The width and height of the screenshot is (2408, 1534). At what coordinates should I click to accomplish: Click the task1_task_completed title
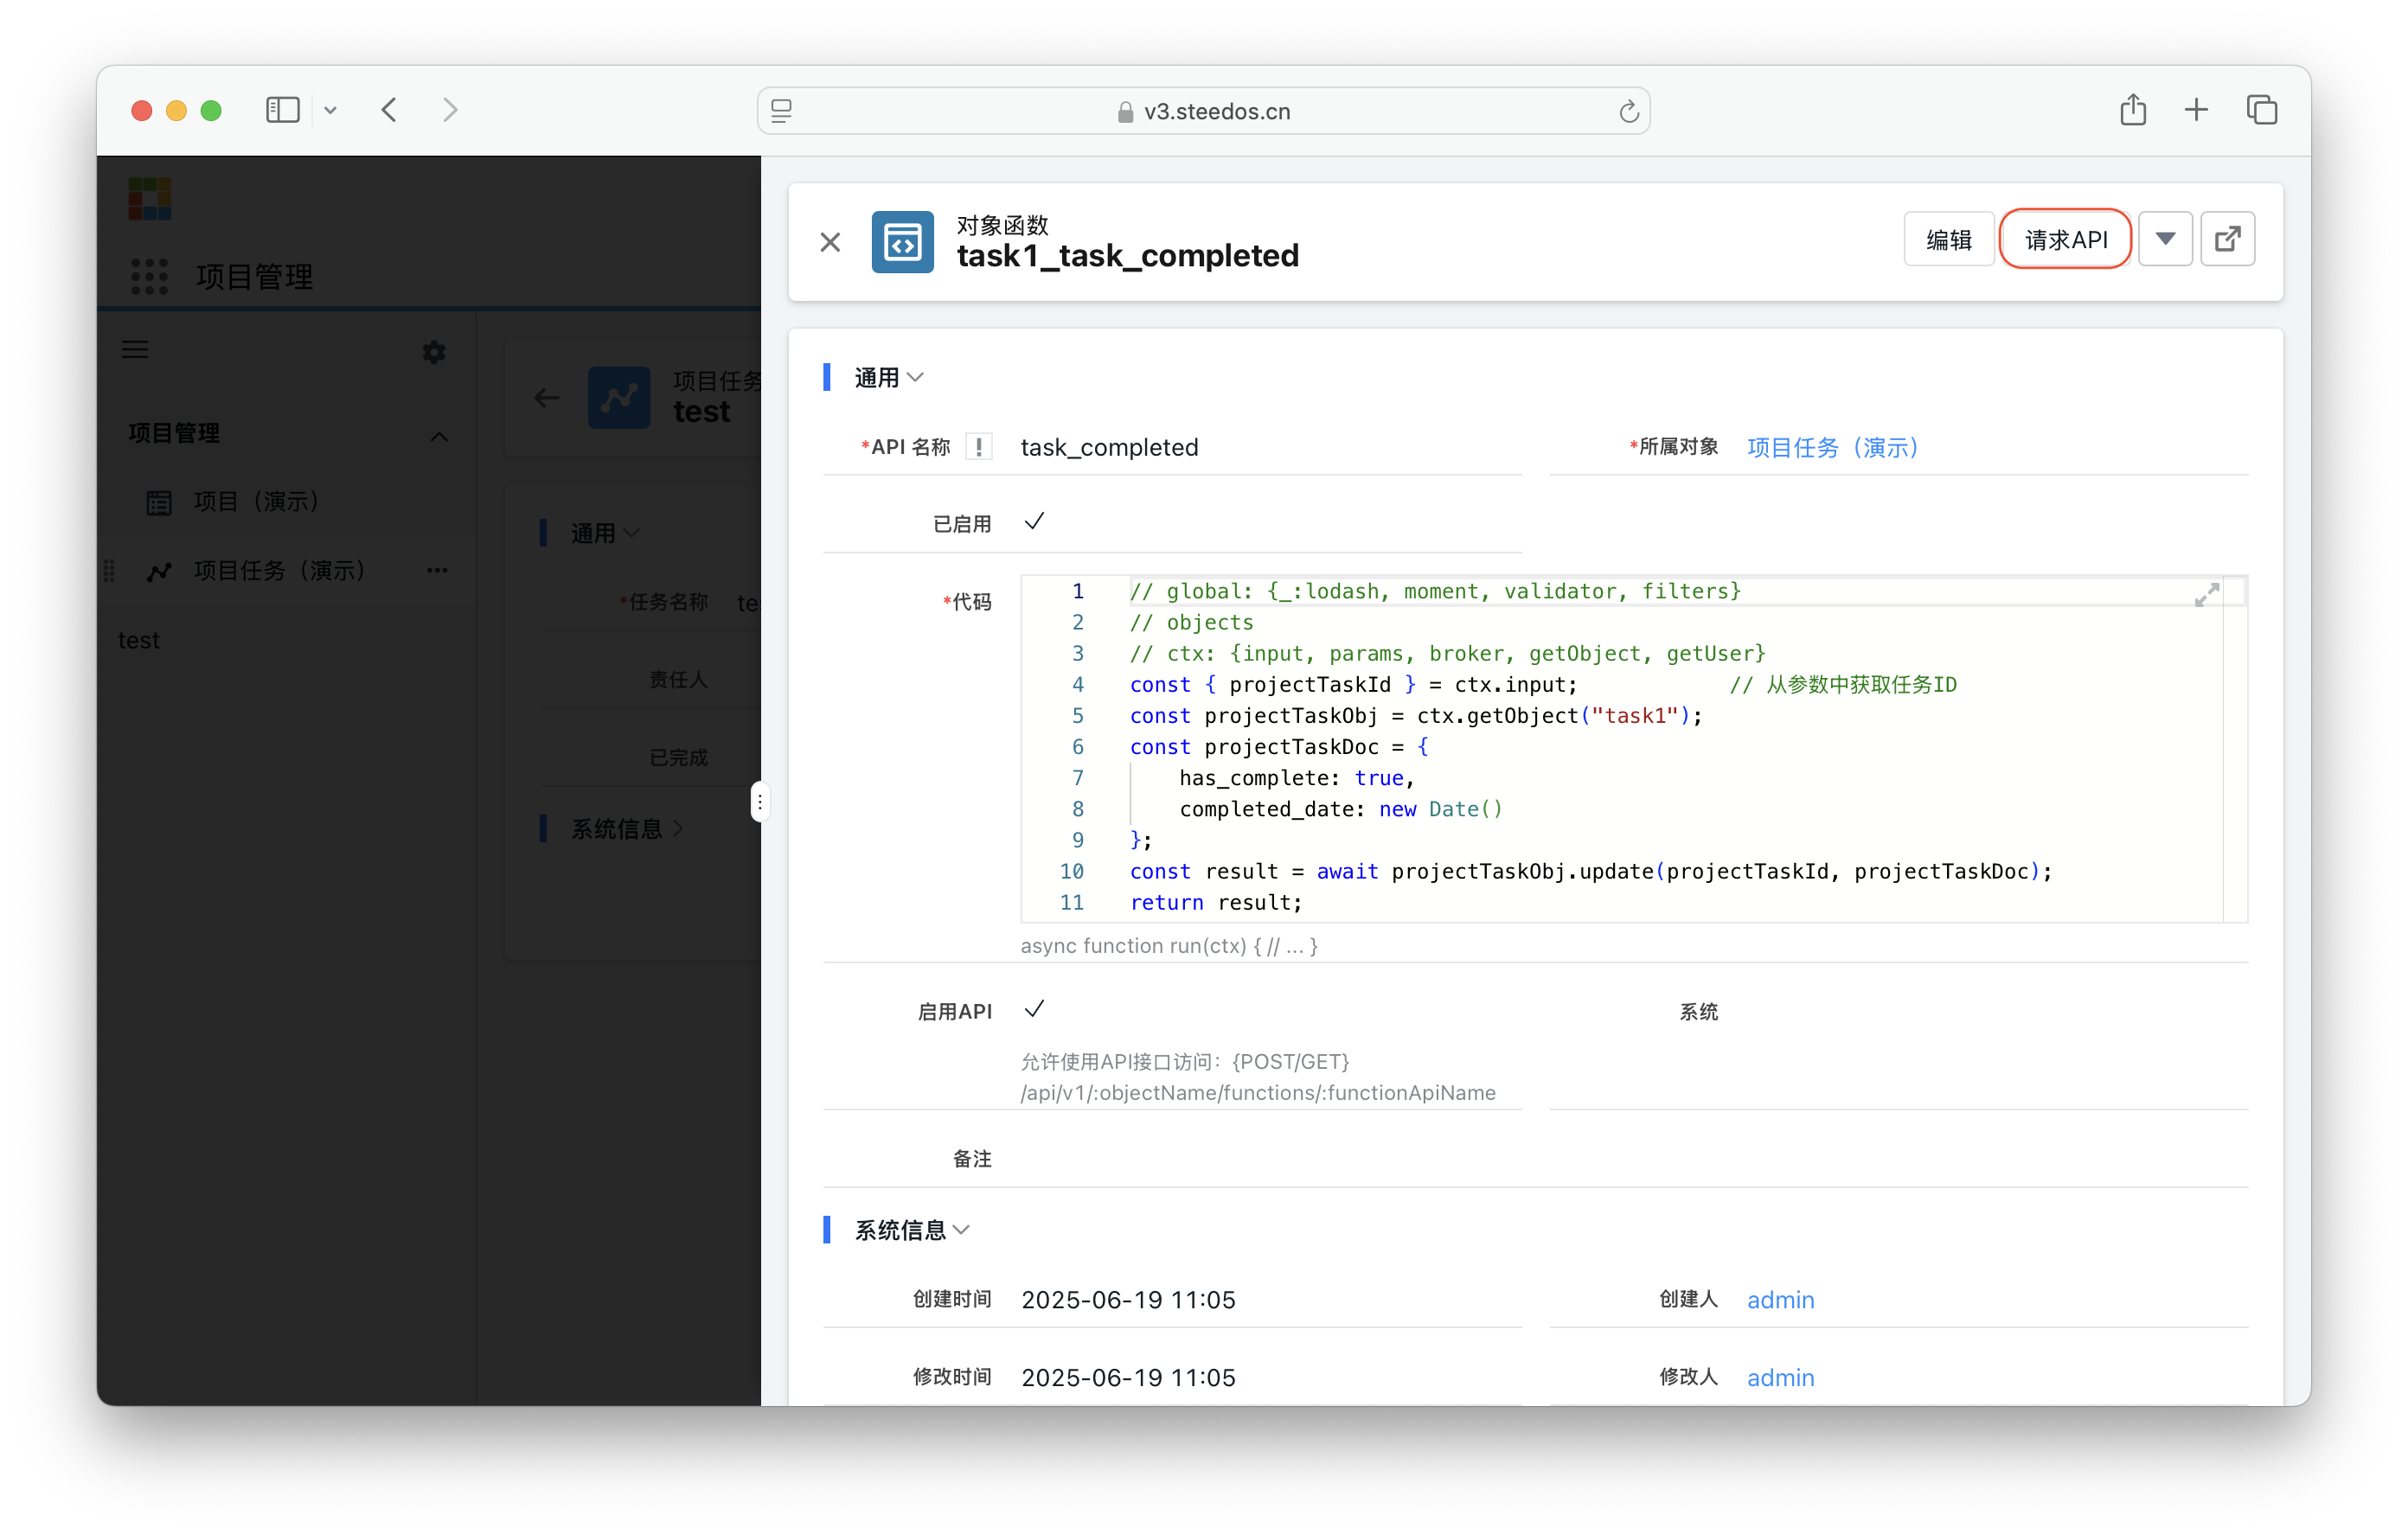pyautogui.click(x=1127, y=256)
